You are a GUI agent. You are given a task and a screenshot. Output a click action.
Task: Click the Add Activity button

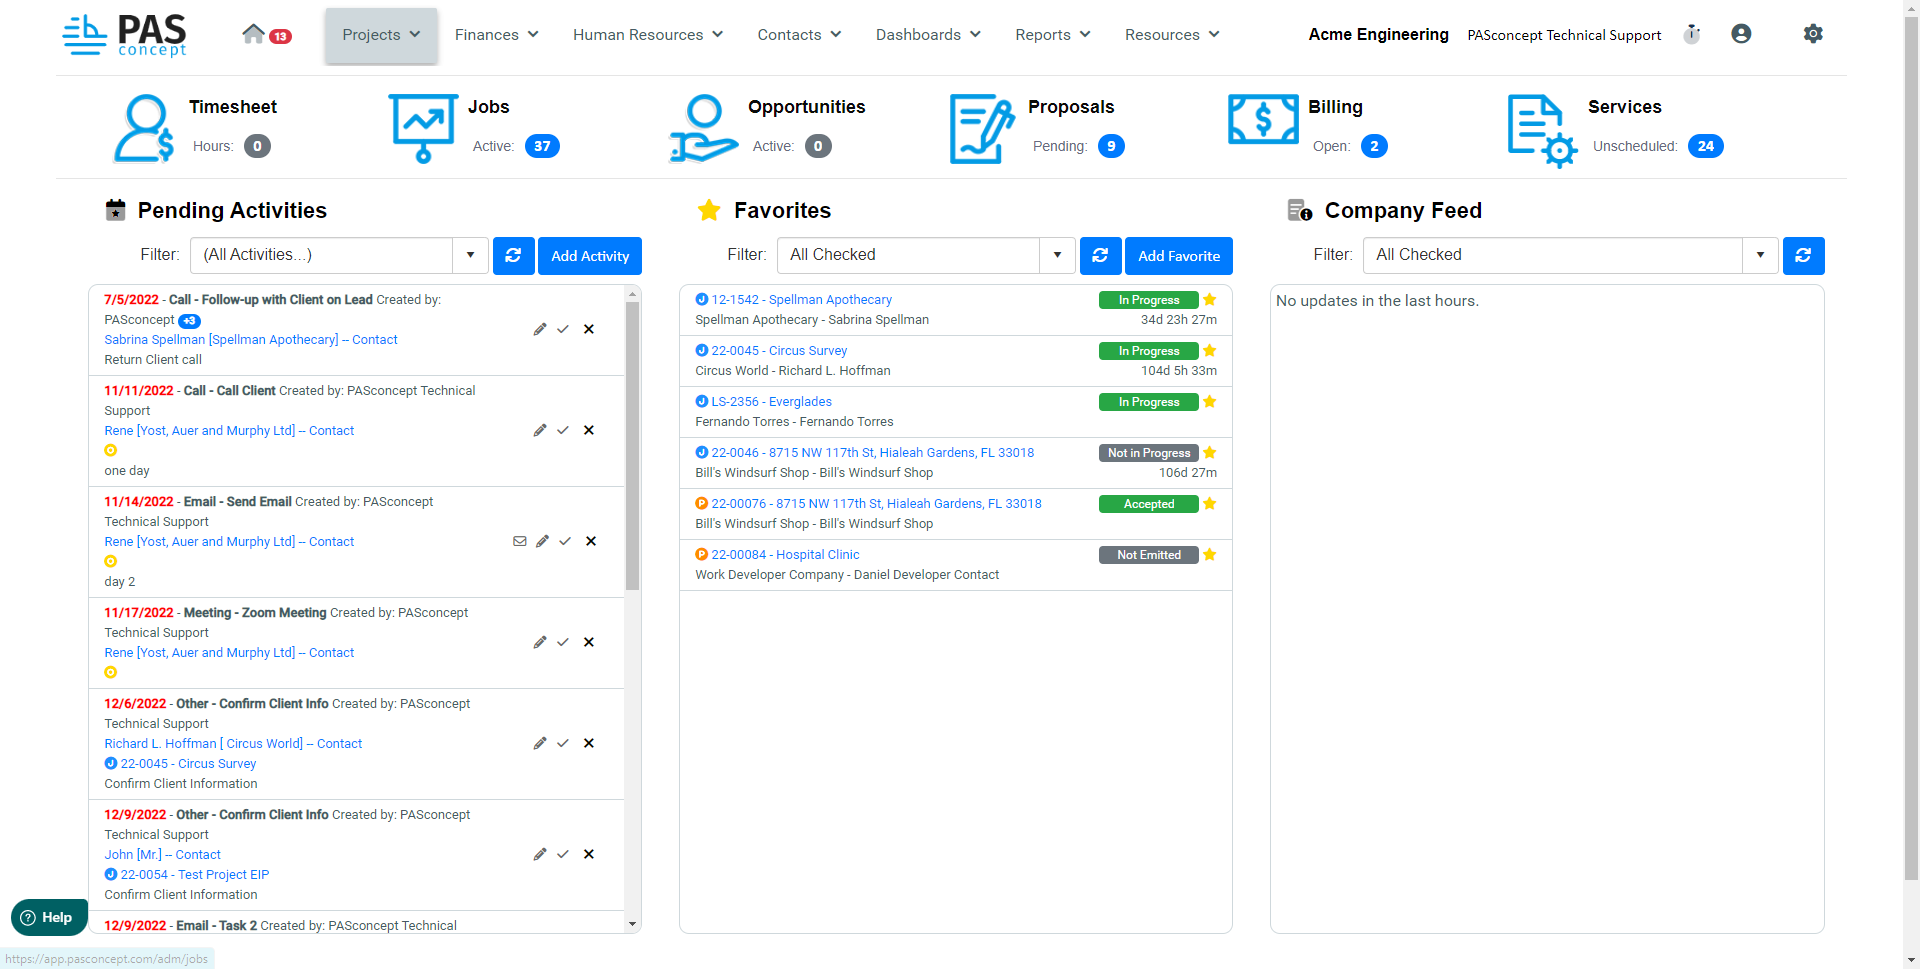590,256
